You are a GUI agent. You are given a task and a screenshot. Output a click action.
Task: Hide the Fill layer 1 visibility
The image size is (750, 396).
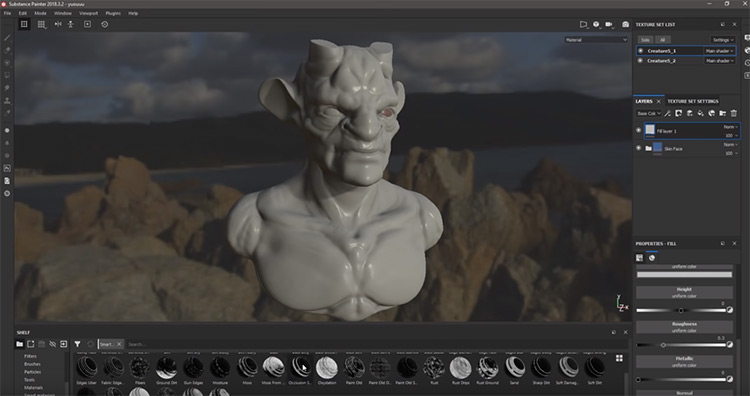point(639,130)
